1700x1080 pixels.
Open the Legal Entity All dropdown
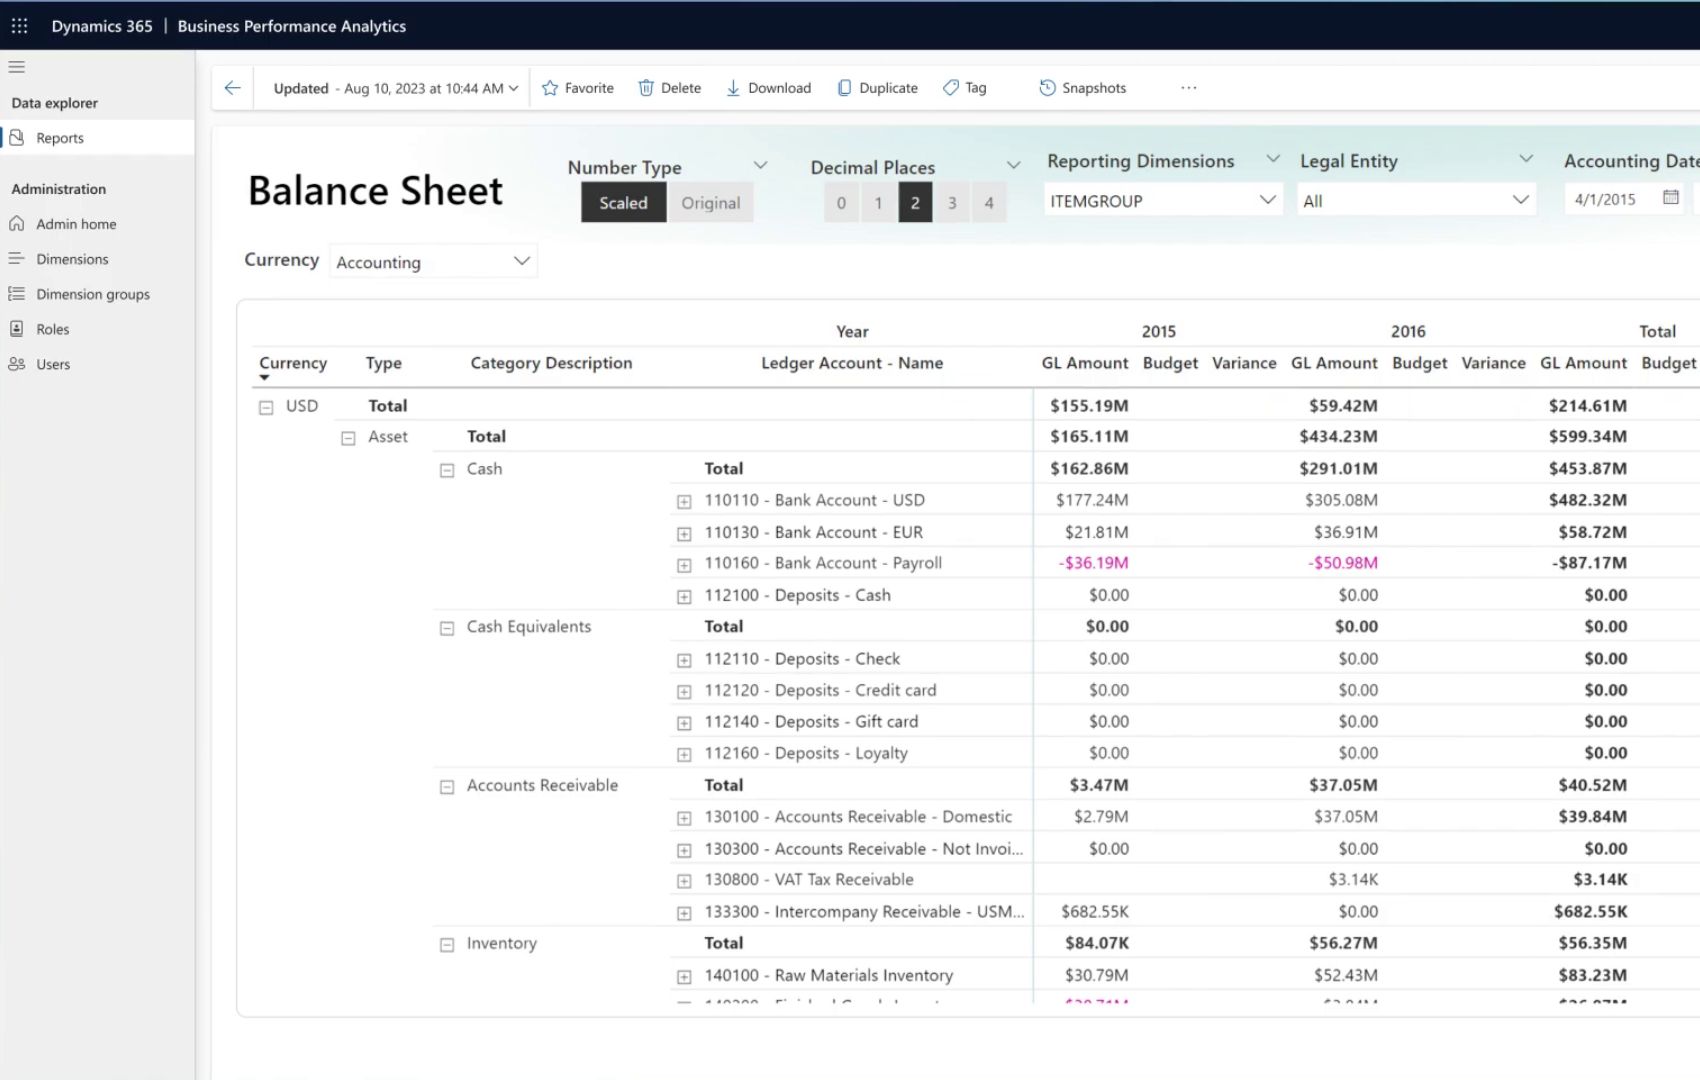[1416, 201]
